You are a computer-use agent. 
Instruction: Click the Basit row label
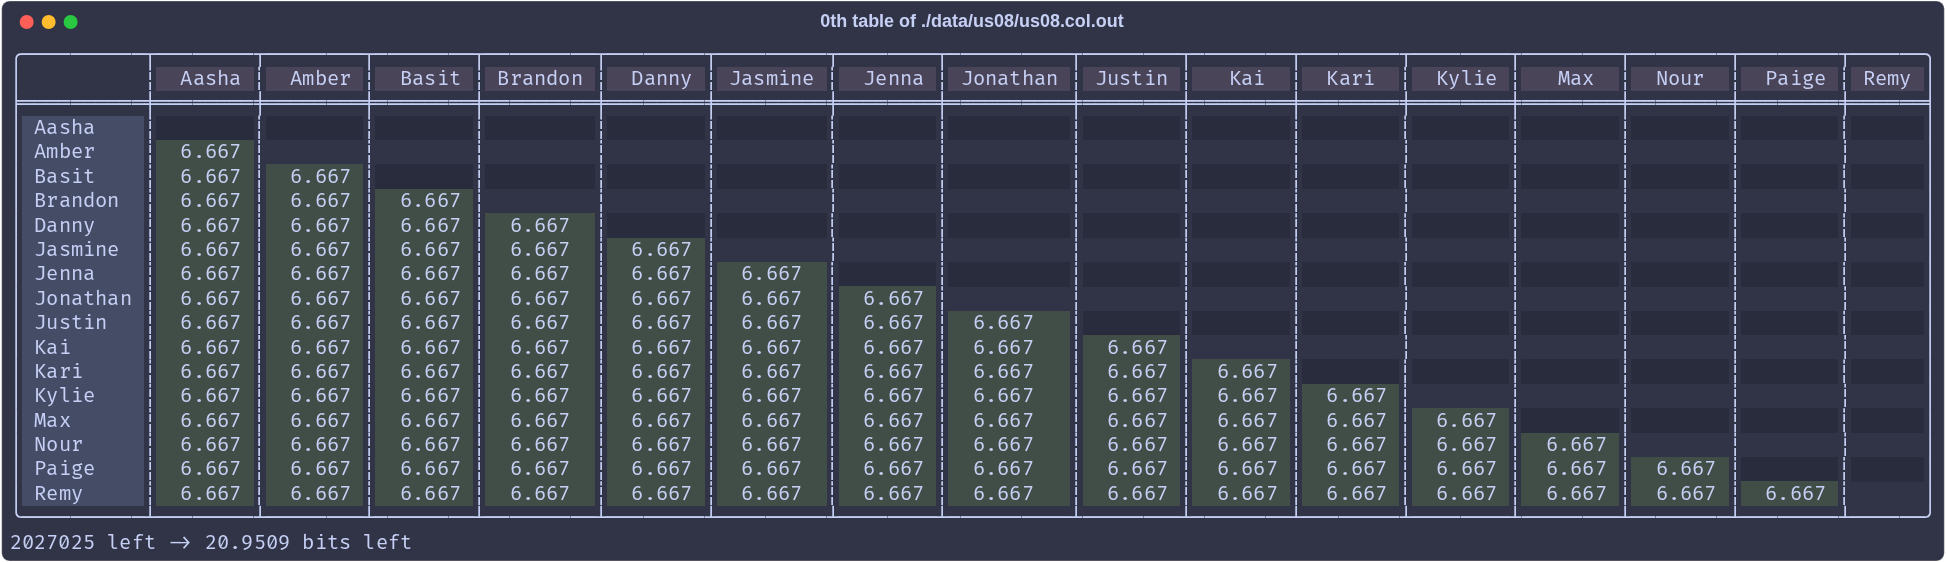pyautogui.click(x=83, y=177)
